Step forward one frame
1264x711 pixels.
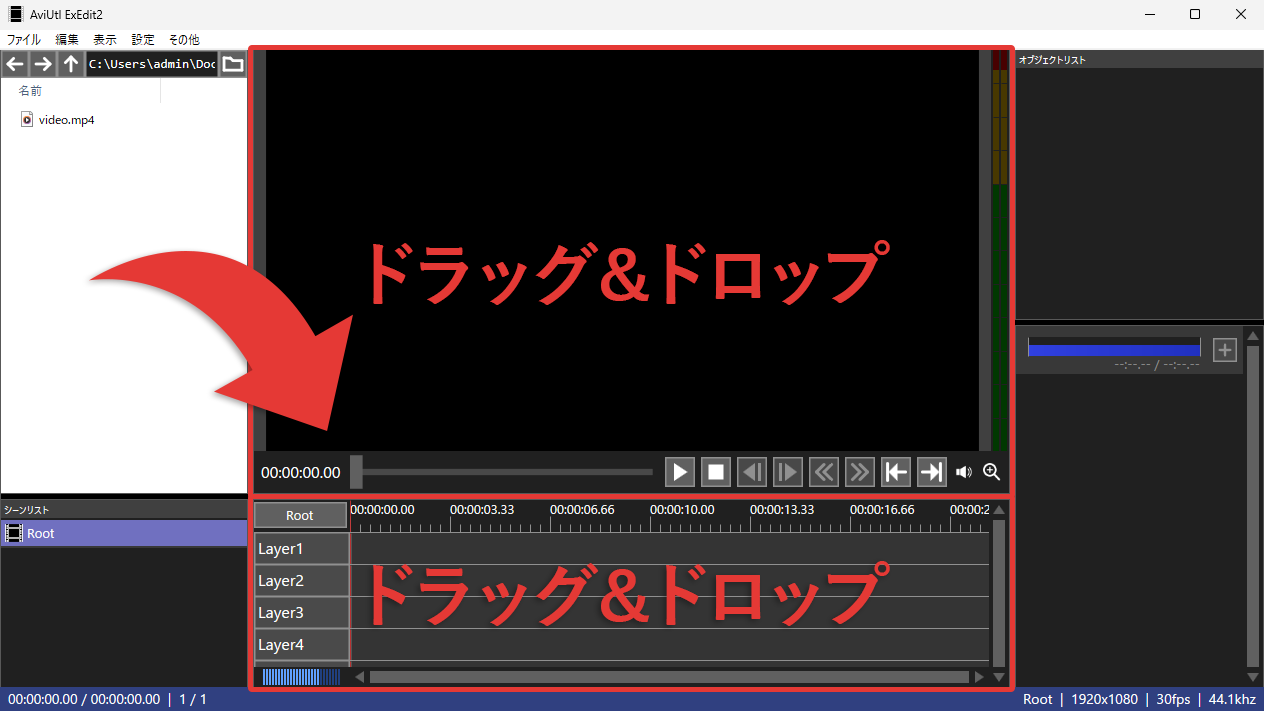point(787,472)
